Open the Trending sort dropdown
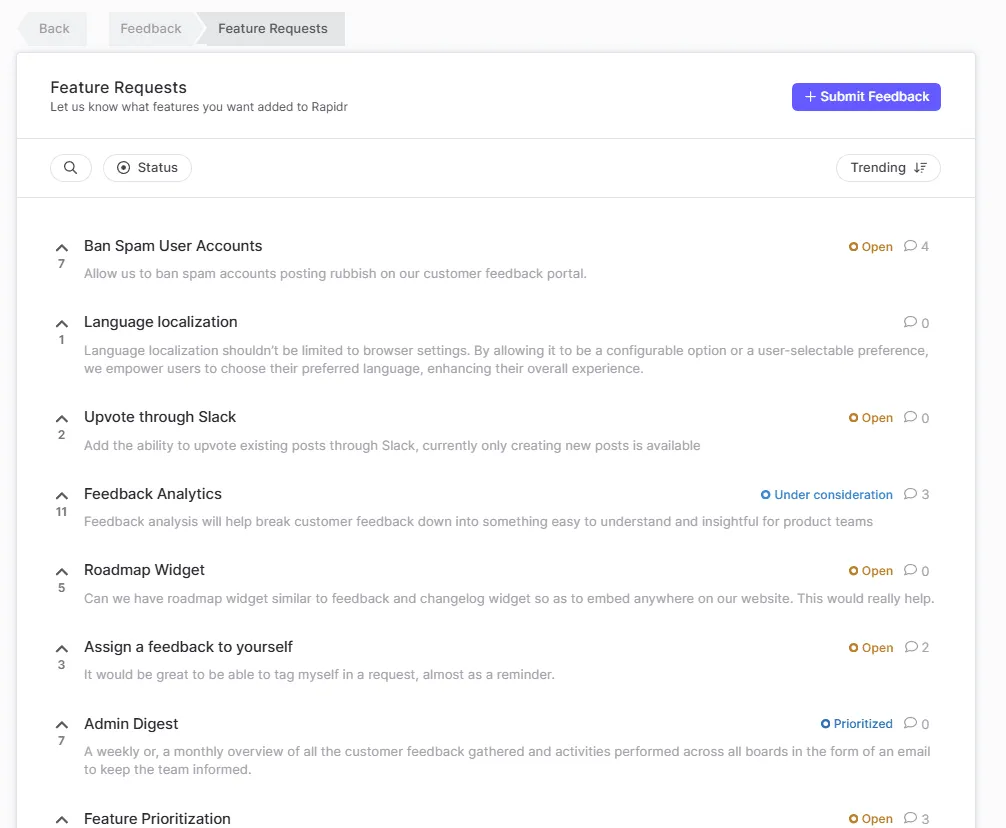This screenshot has height=828, width=1006. click(x=888, y=168)
